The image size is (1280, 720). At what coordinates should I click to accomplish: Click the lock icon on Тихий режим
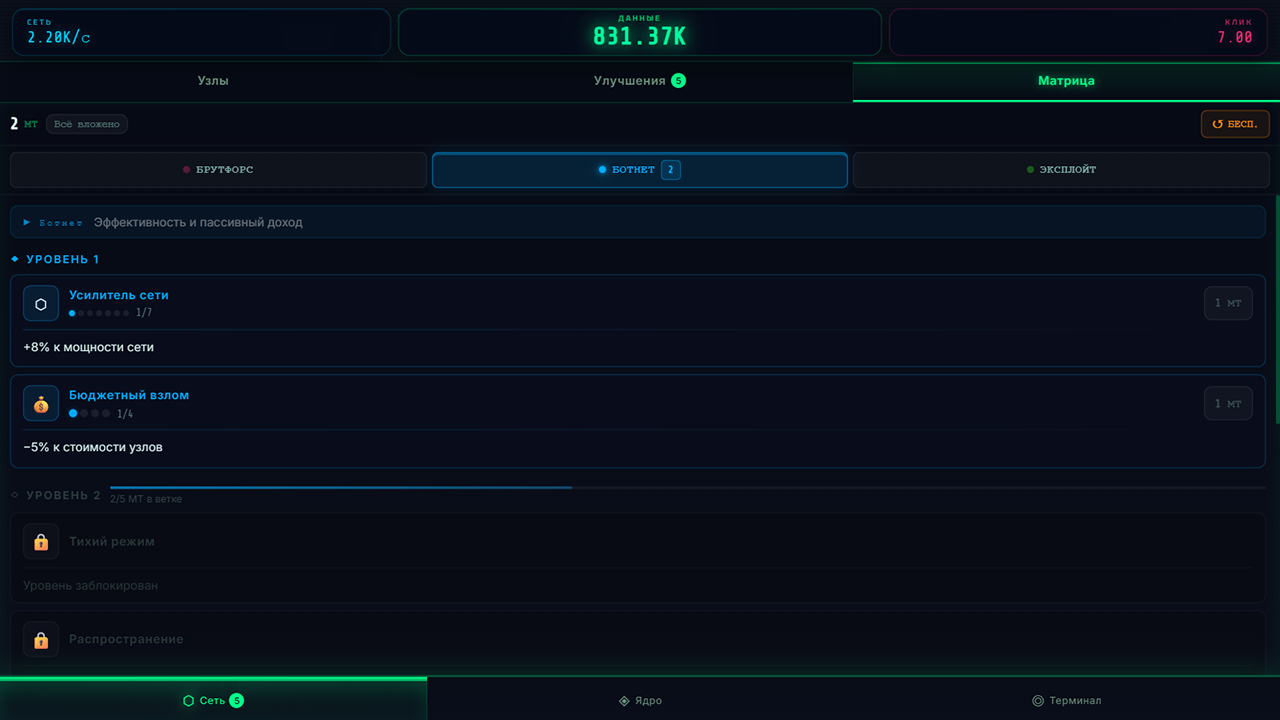(41, 541)
